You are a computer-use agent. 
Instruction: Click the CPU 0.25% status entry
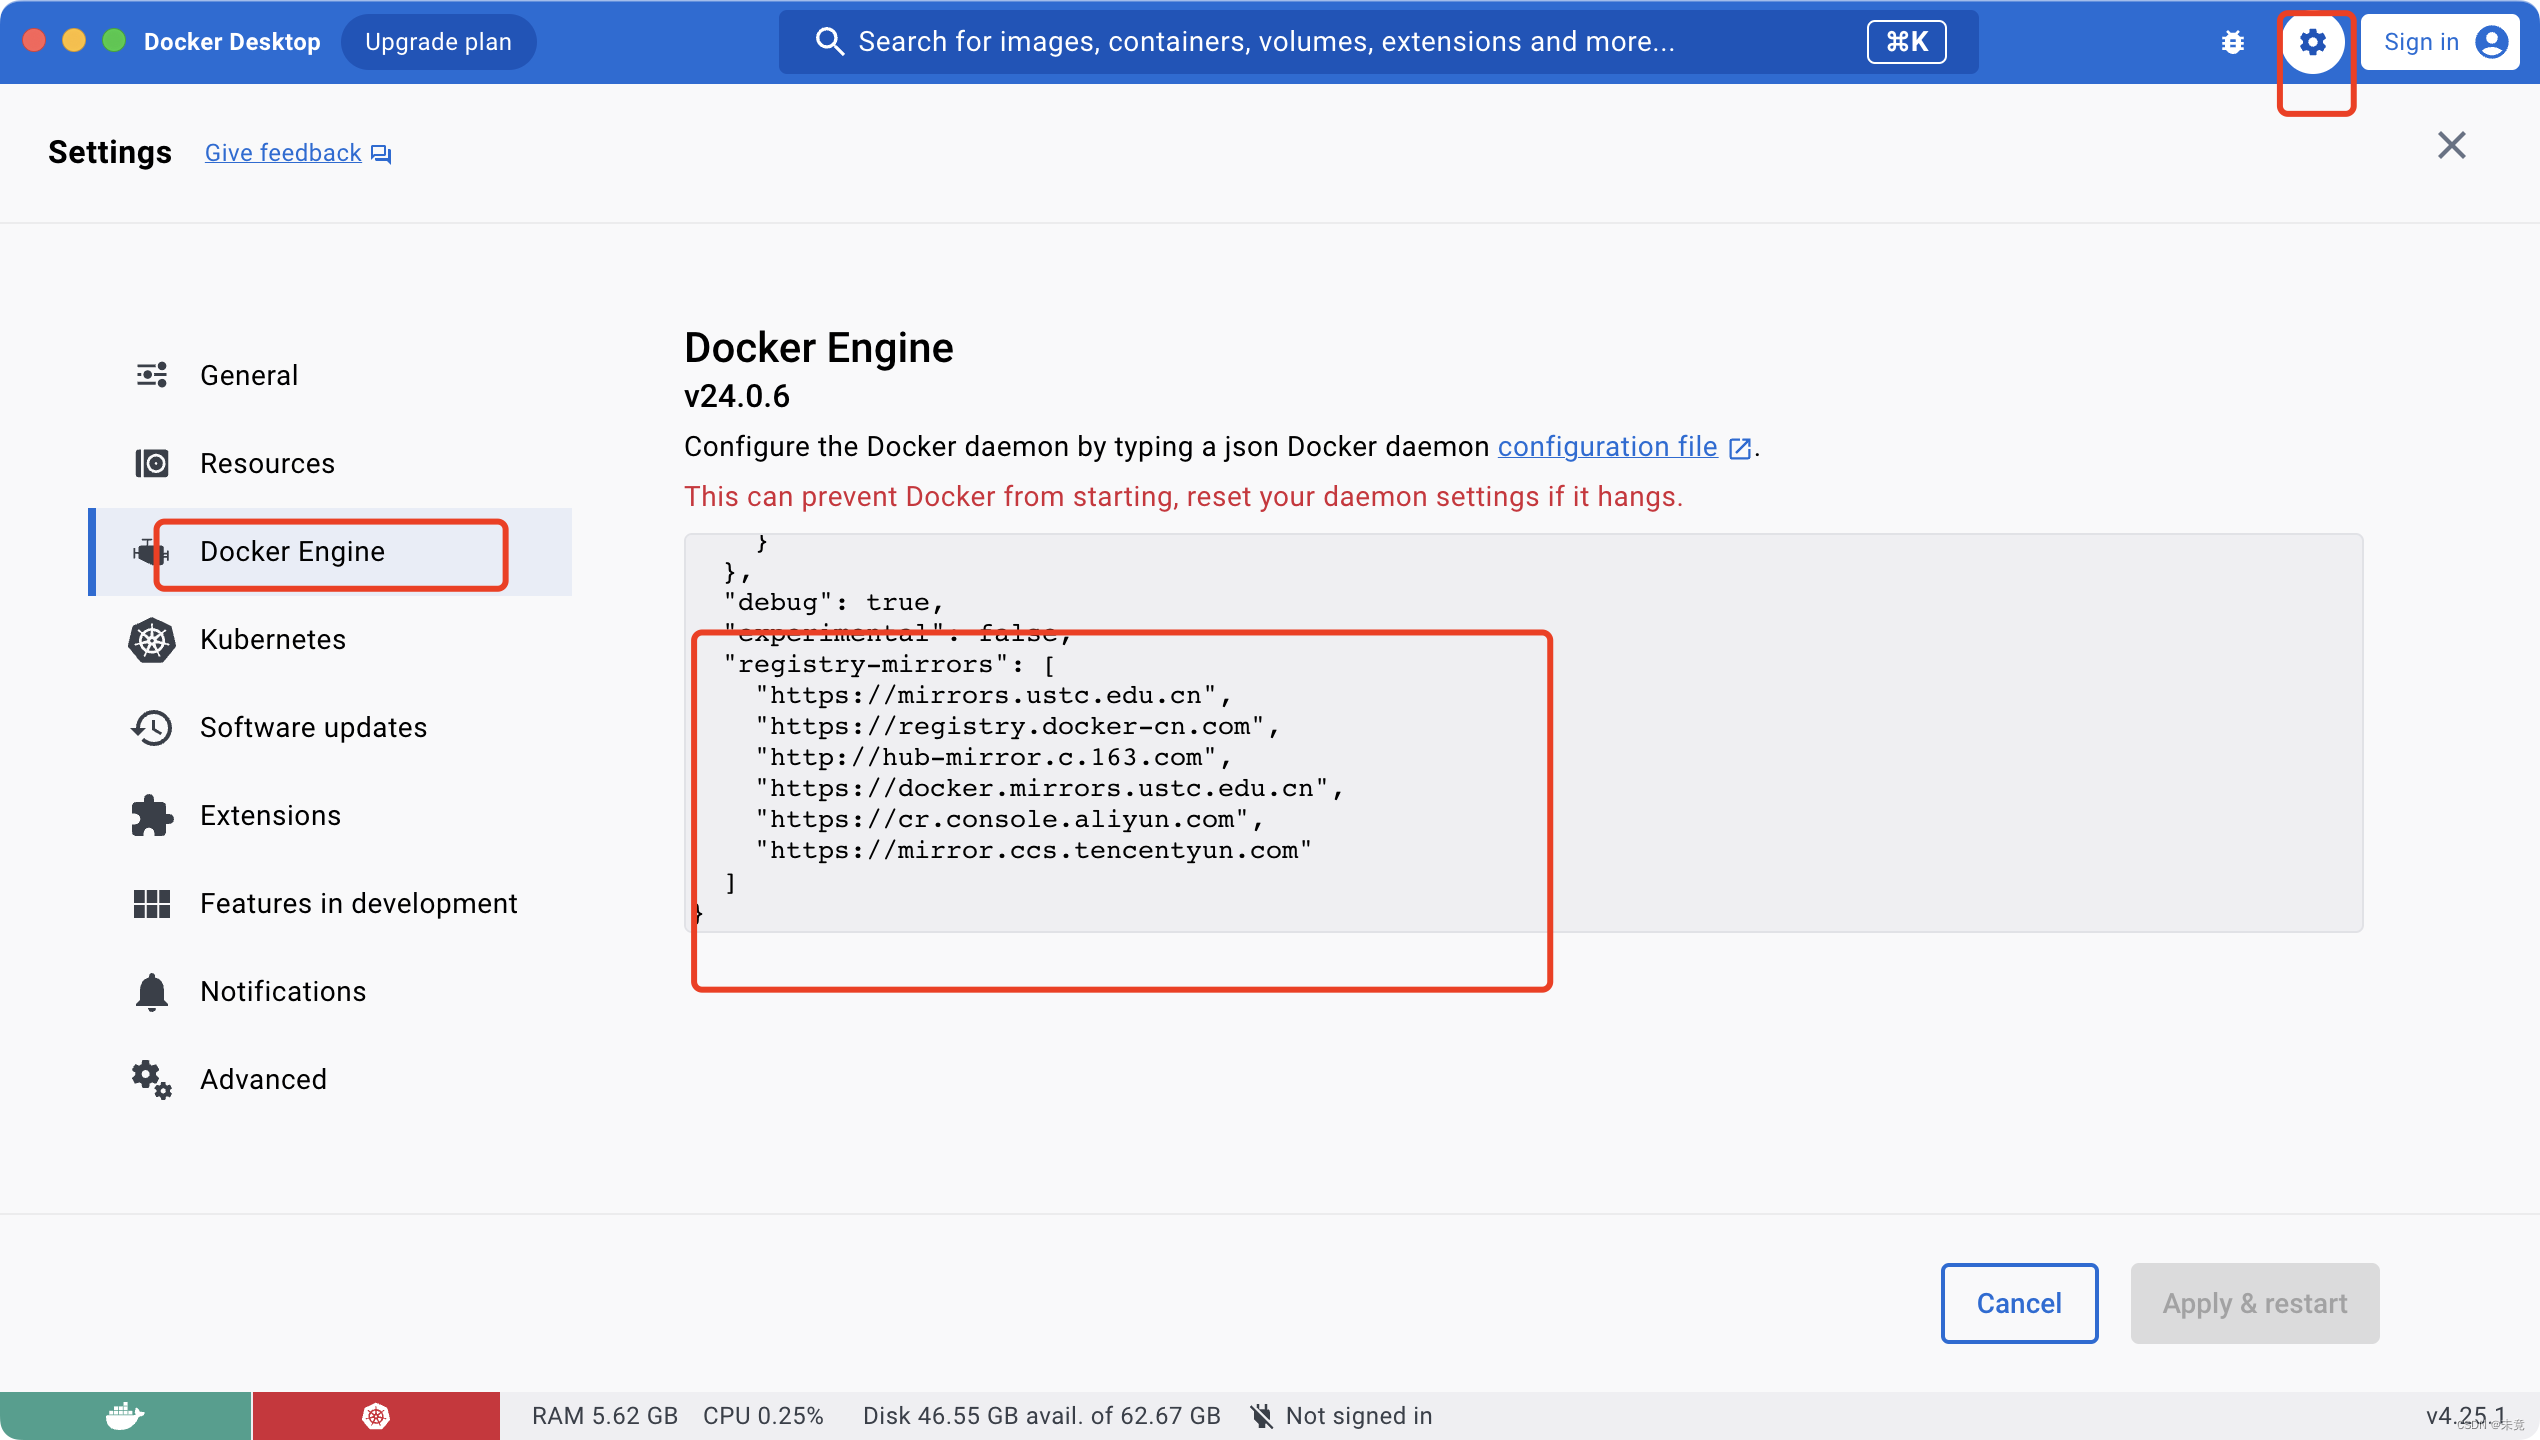point(763,1416)
